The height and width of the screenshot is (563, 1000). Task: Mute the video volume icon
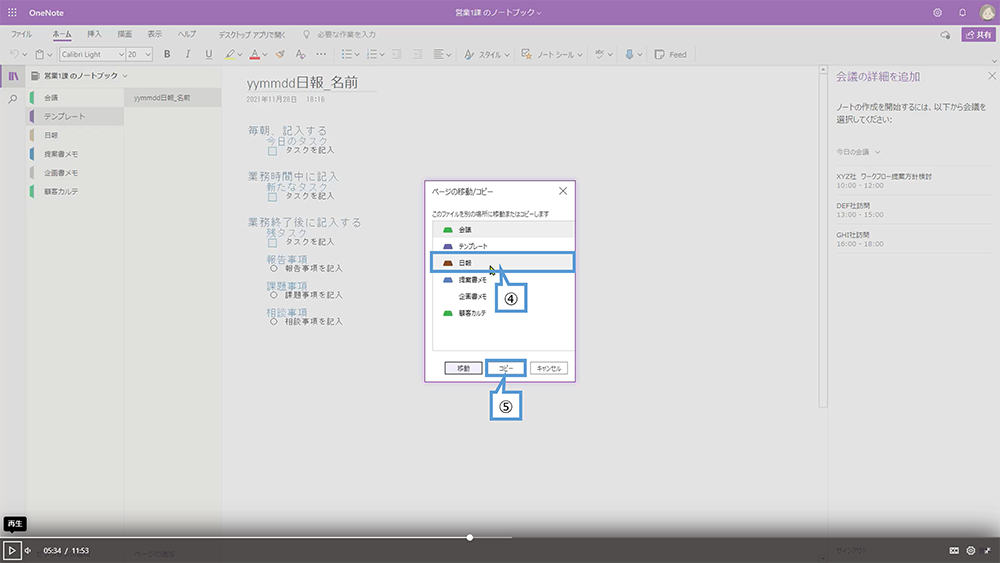[x=27, y=550]
